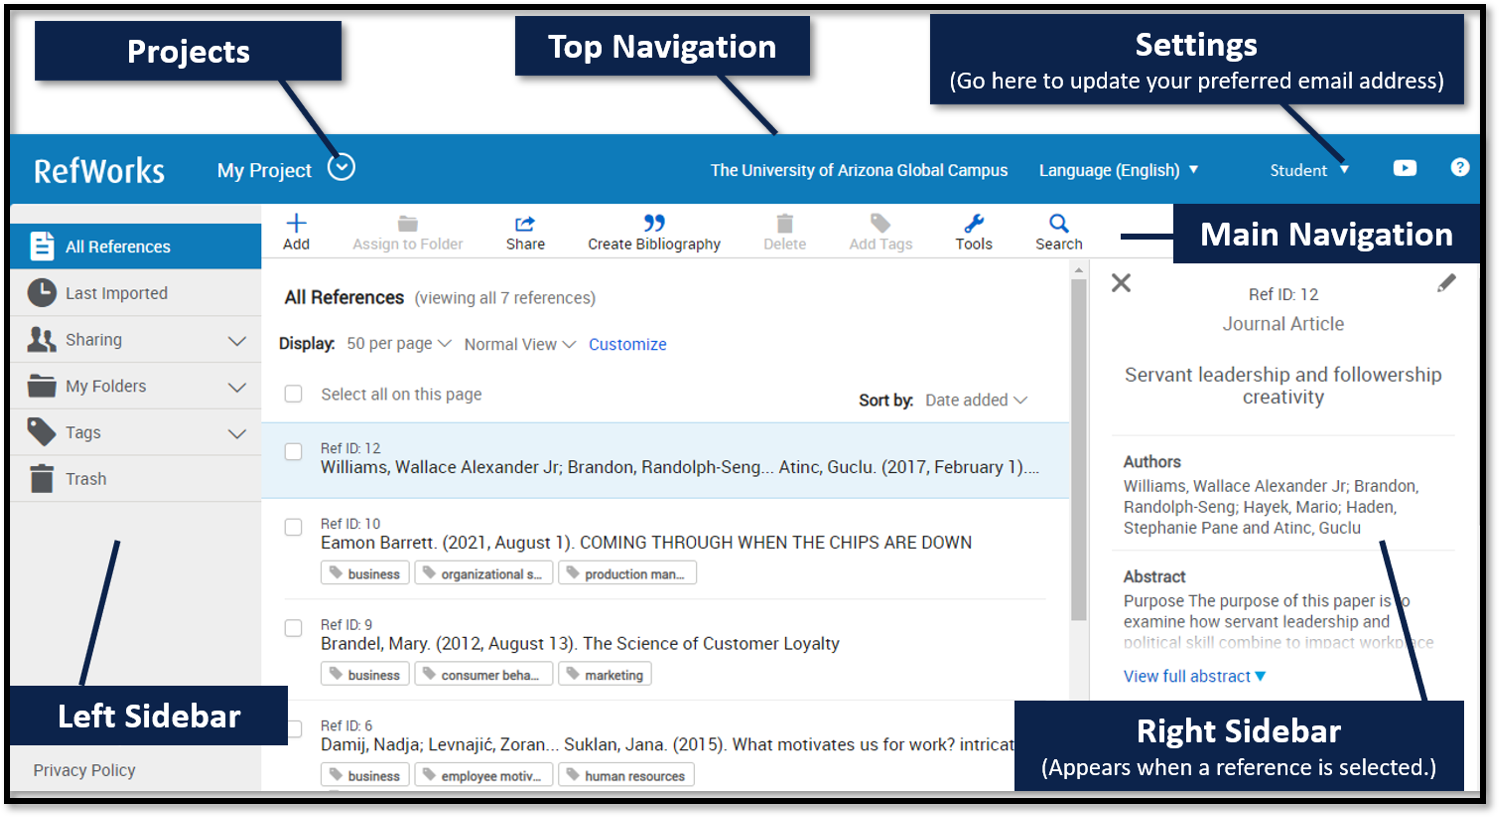Open the Damij, Nadja reference title
This screenshot has height=817, width=1499.
[667, 744]
